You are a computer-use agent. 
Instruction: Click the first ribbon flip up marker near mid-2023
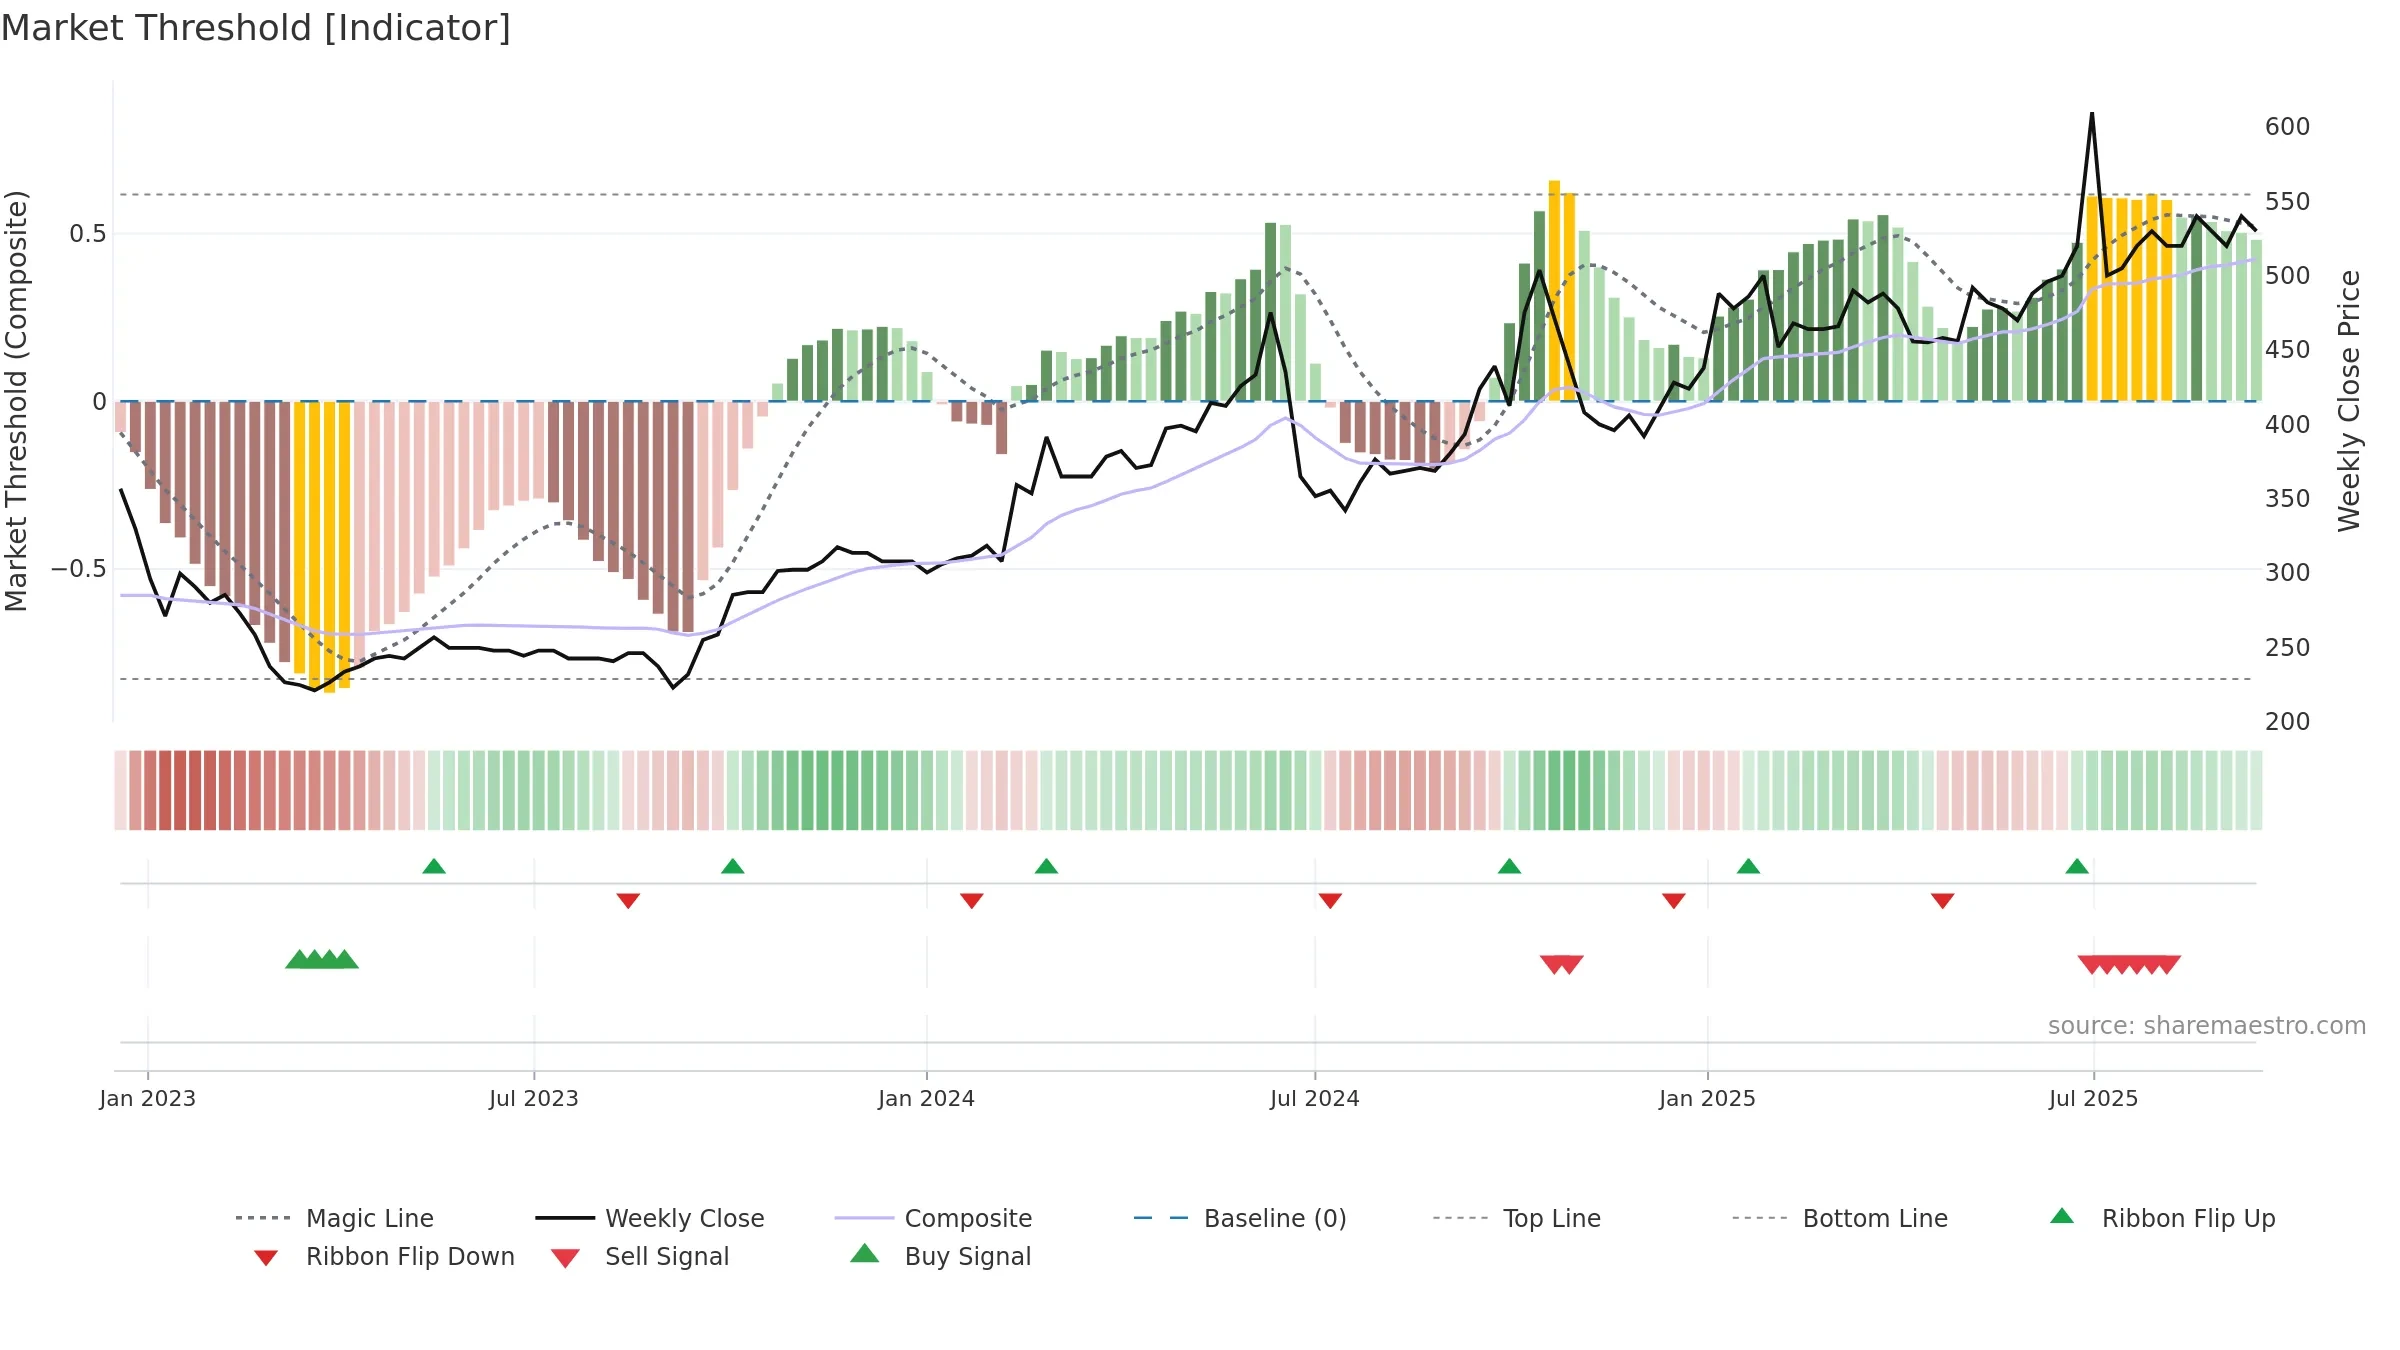pyautogui.click(x=434, y=866)
